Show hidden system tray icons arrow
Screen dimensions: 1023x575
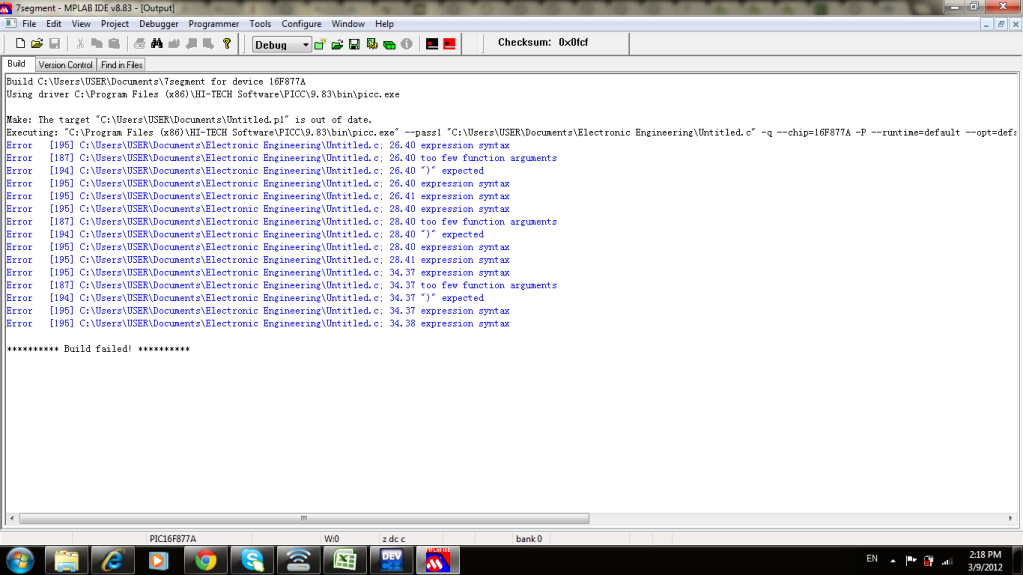[893, 560]
